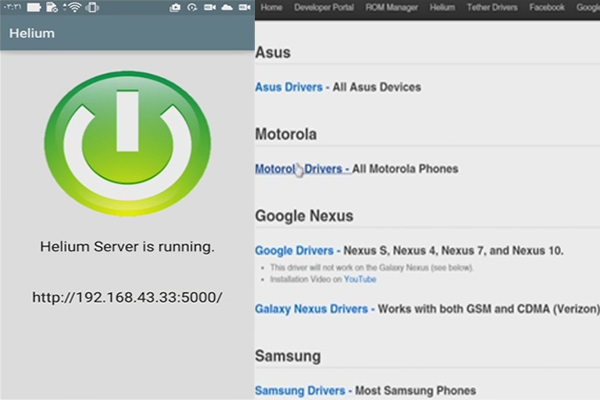
Task: Tap the Wi-Fi signal icon
Action: [73, 7]
